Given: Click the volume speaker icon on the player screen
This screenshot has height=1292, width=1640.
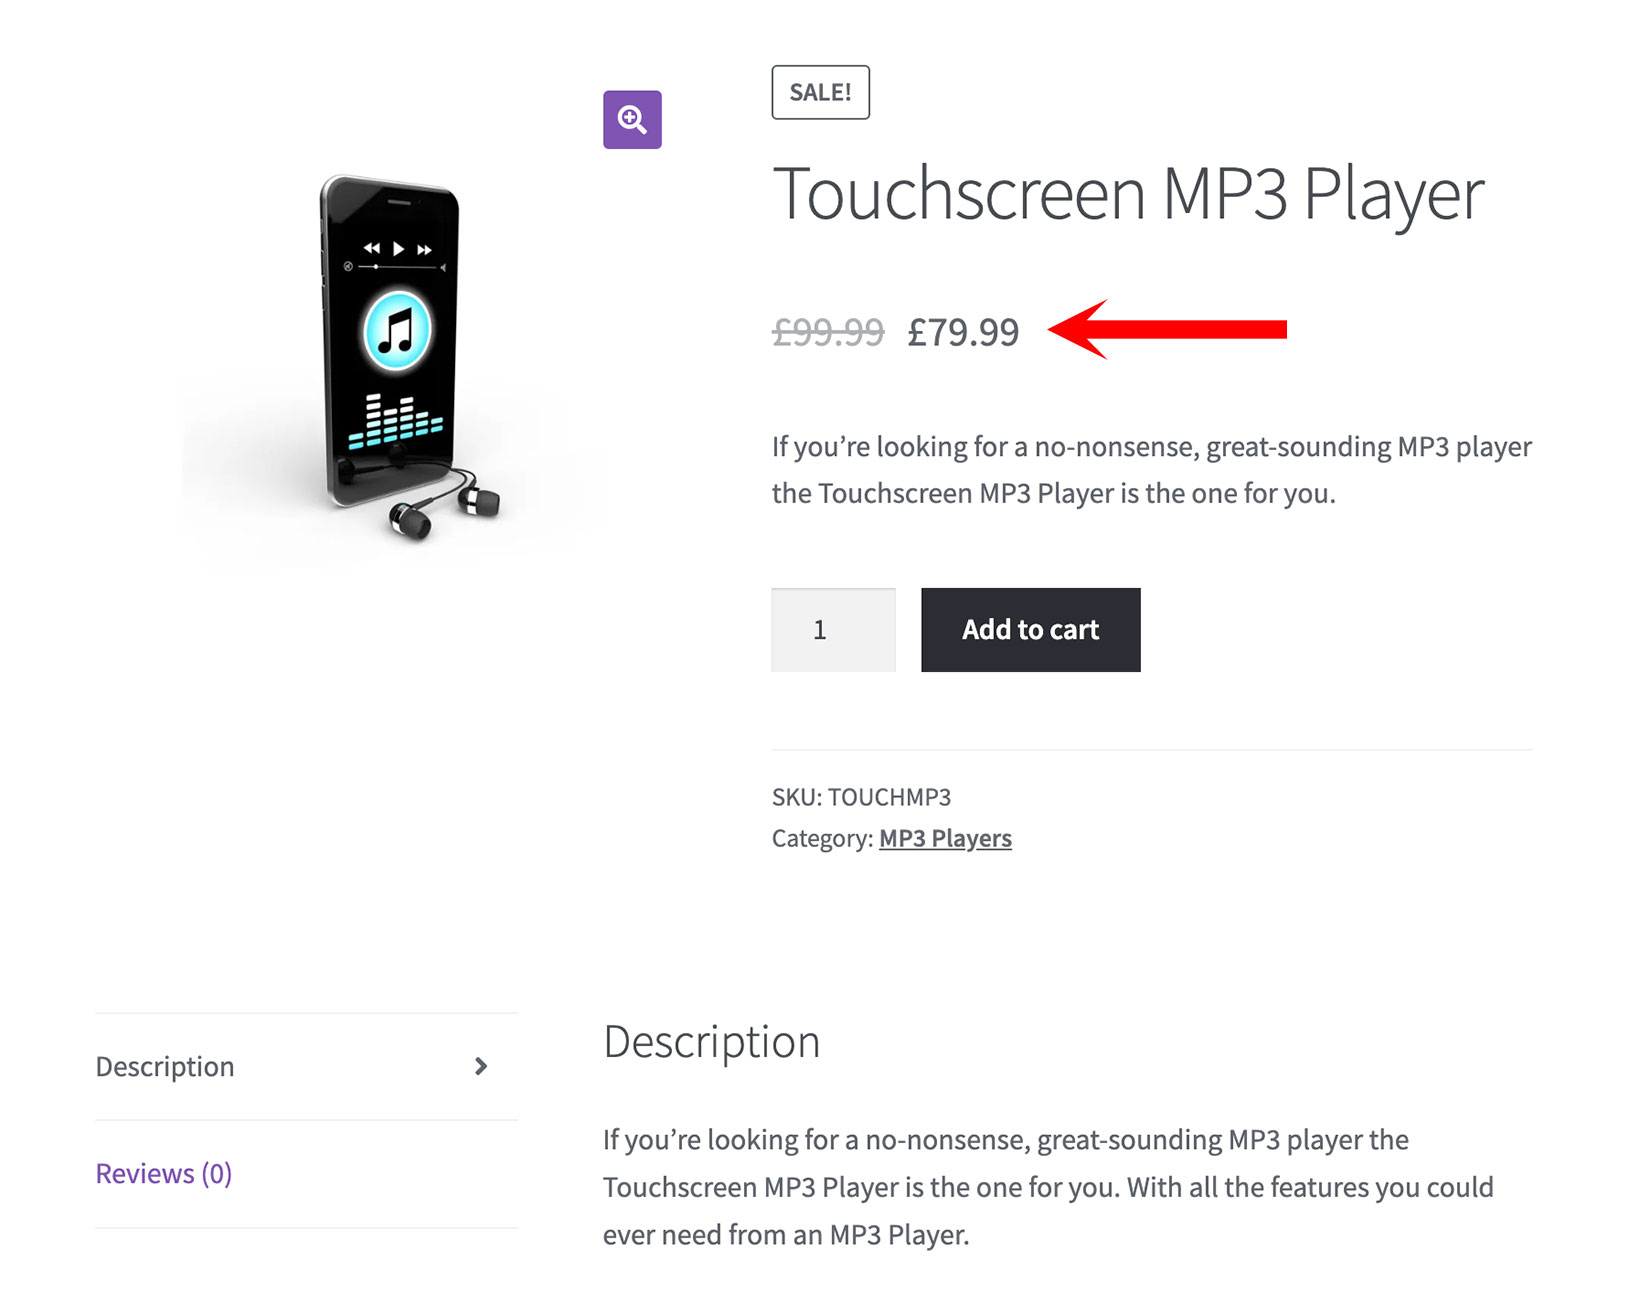Looking at the screenshot, I should (x=443, y=268).
